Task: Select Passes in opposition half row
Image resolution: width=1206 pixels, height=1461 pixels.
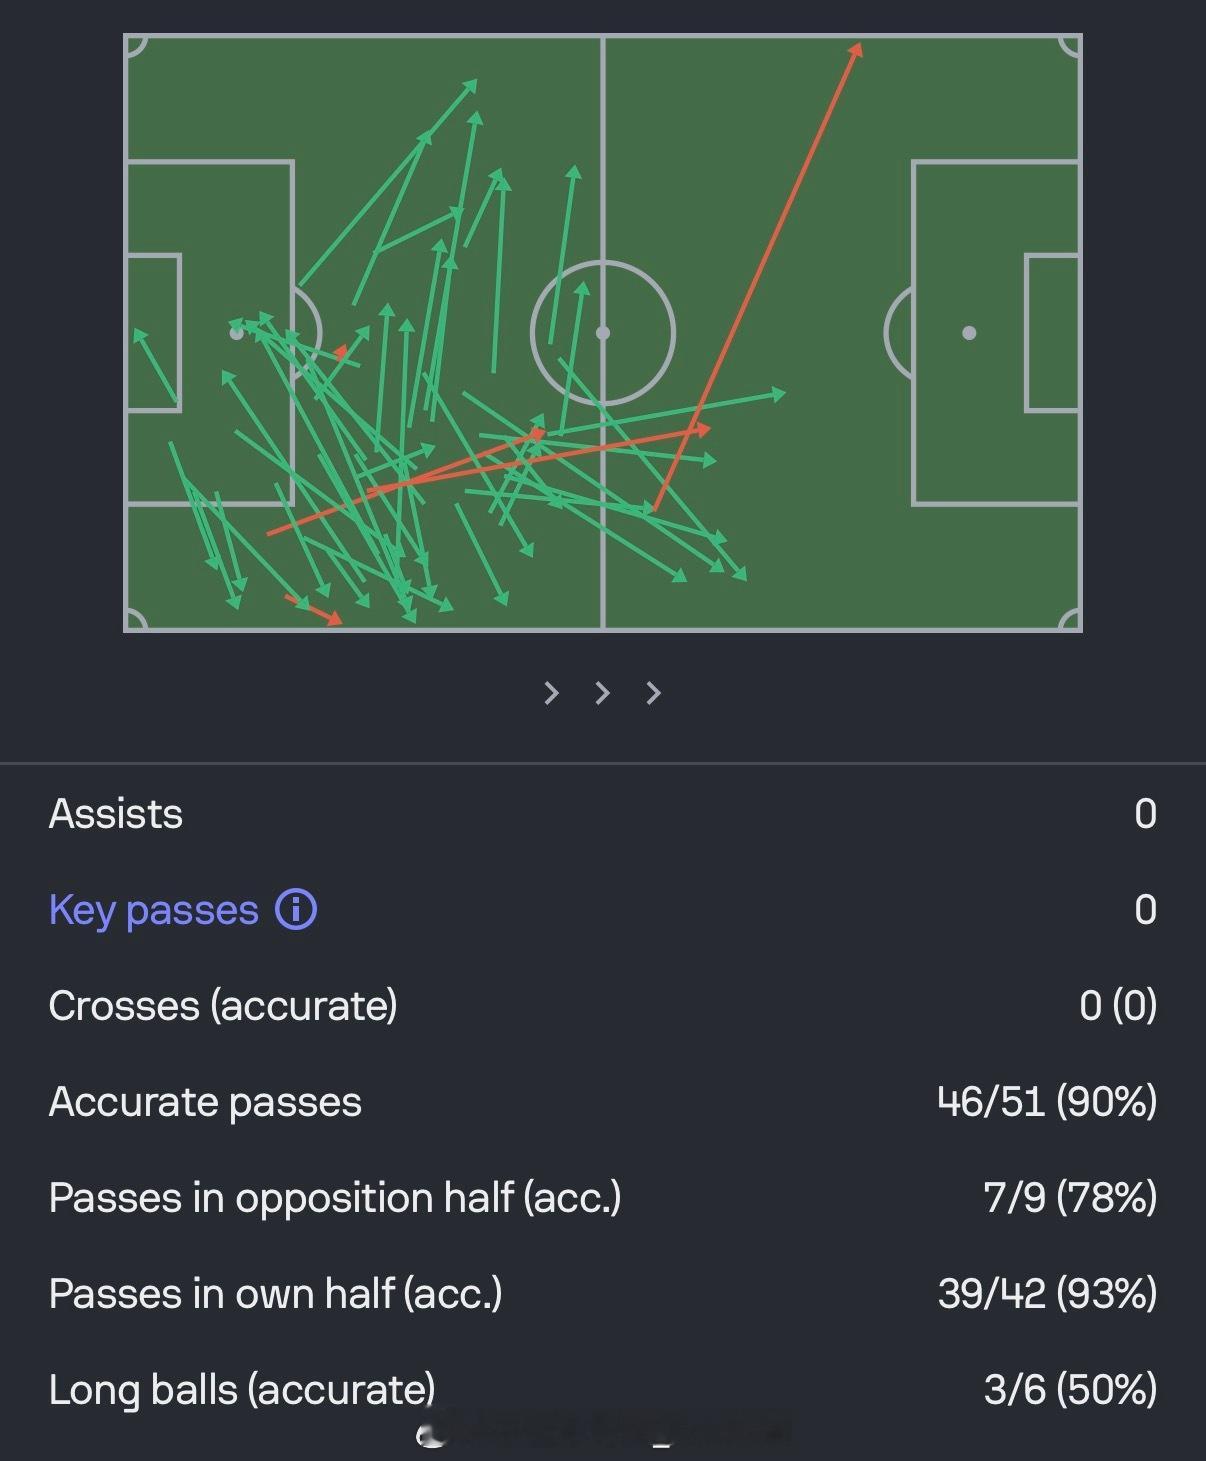Action: tap(603, 1198)
